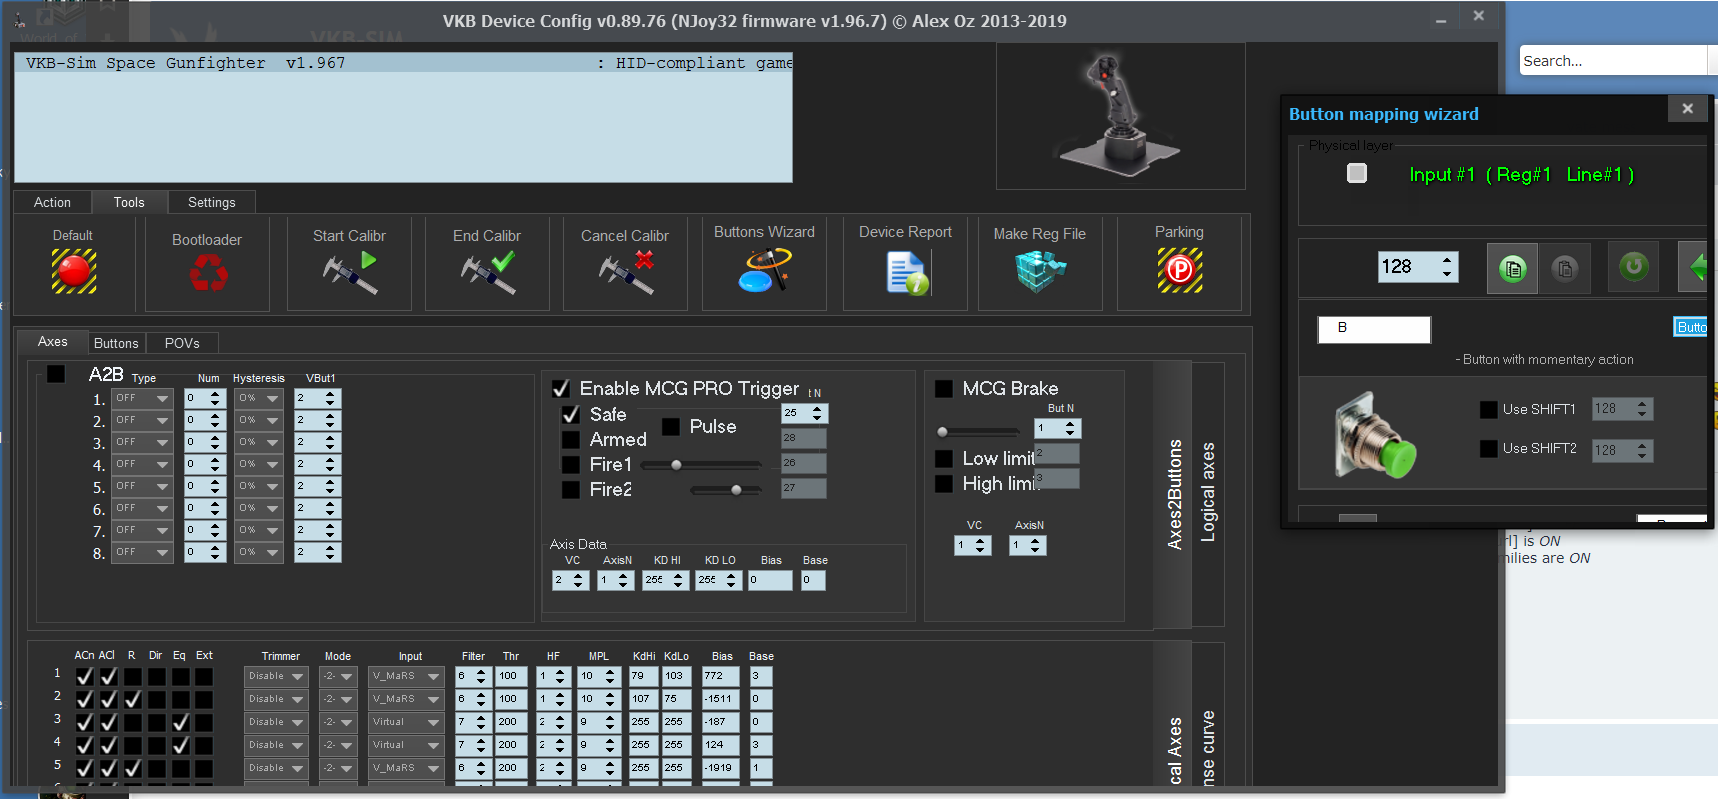Toggle Enable MCG PRO Trigger checkbox
1718x799 pixels.
pos(561,388)
